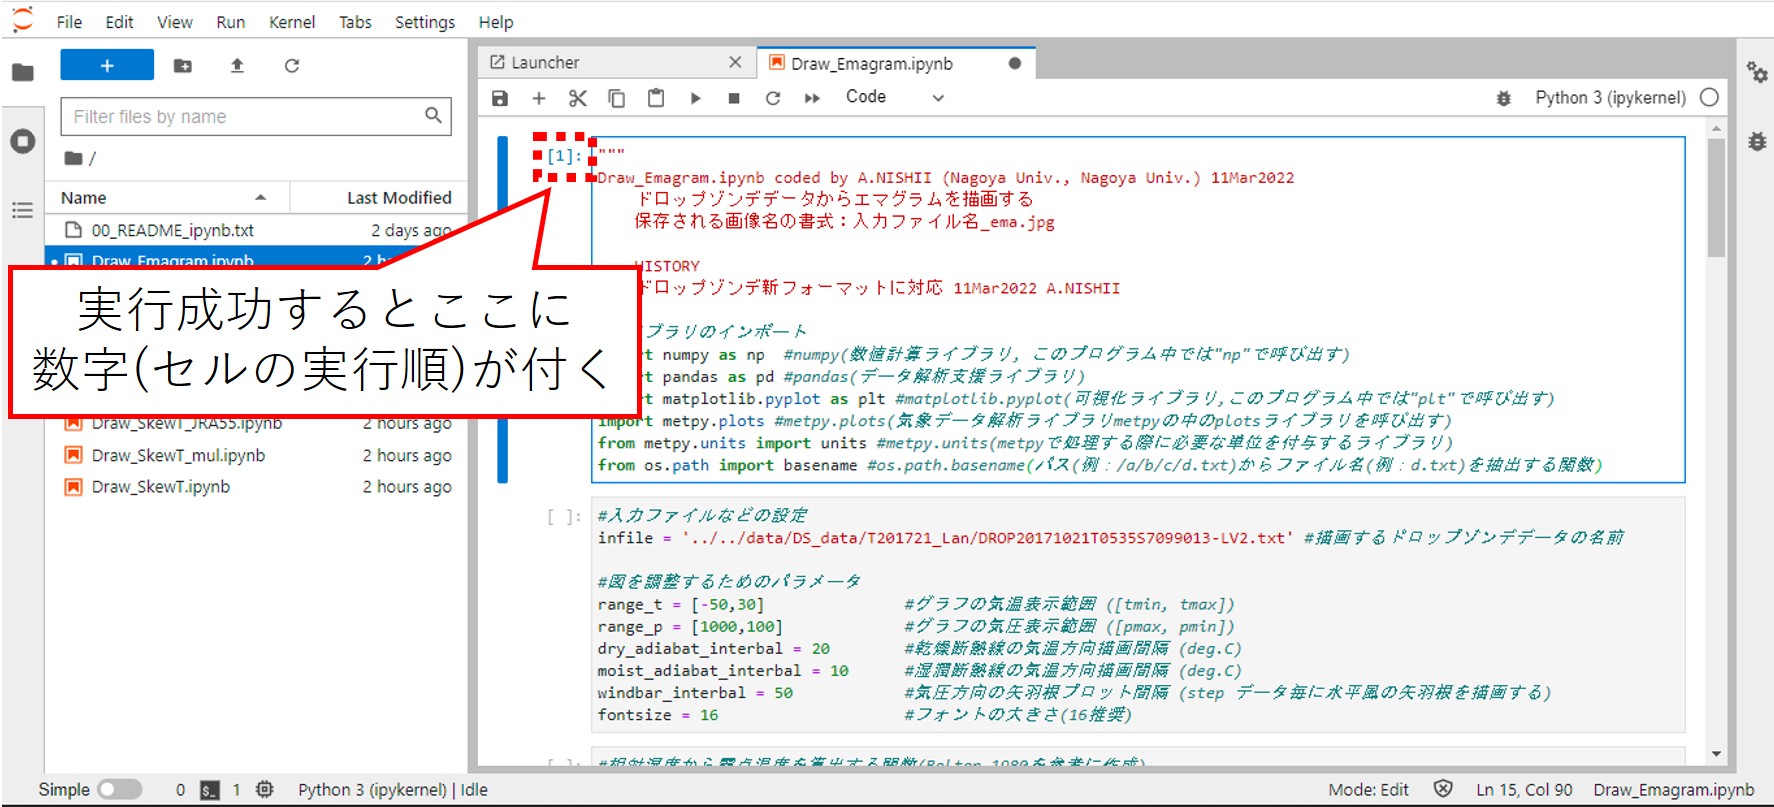
Task: Restart kernel and run all cells
Action: click(812, 98)
